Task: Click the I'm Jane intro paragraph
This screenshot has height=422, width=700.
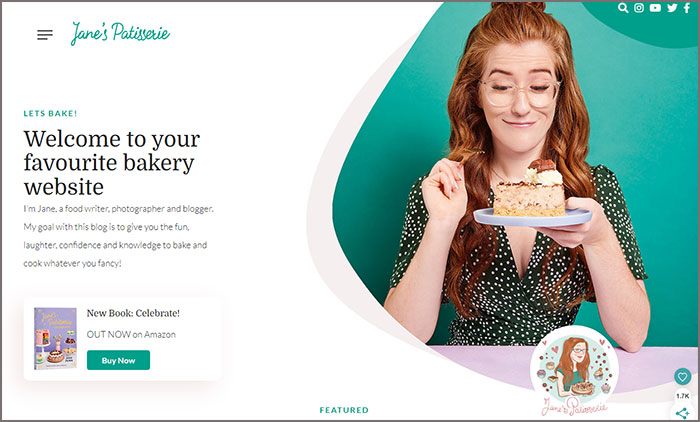Action: (x=119, y=236)
